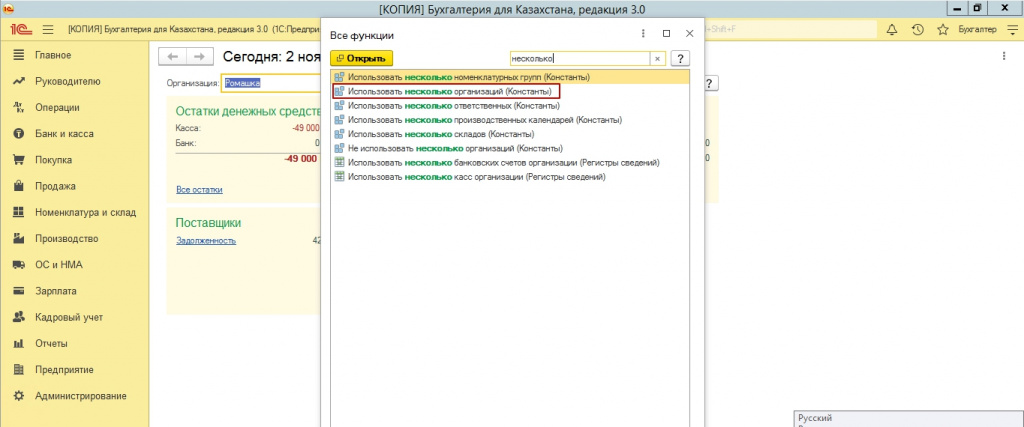Image resolution: width=1024 pixels, height=427 pixels.
Task: Select Не использовать несколько организаций
Action: pyautogui.click(x=510, y=149)
